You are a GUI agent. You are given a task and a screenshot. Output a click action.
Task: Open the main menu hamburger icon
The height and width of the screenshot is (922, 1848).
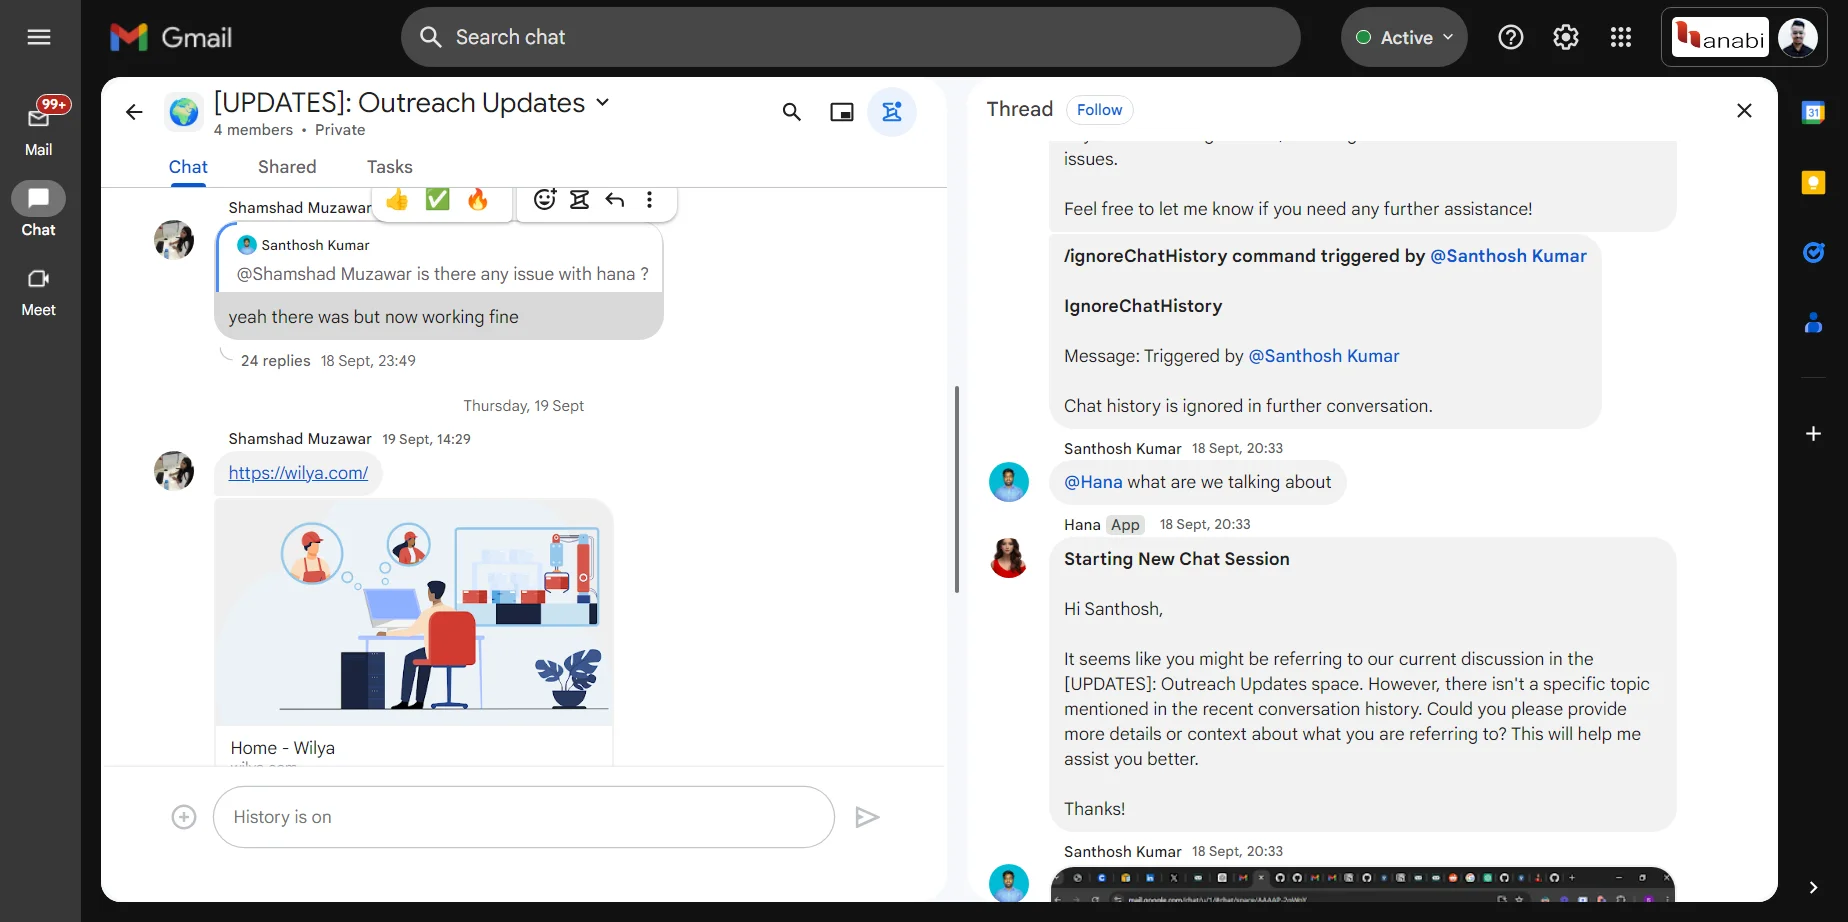pos(39,37)
